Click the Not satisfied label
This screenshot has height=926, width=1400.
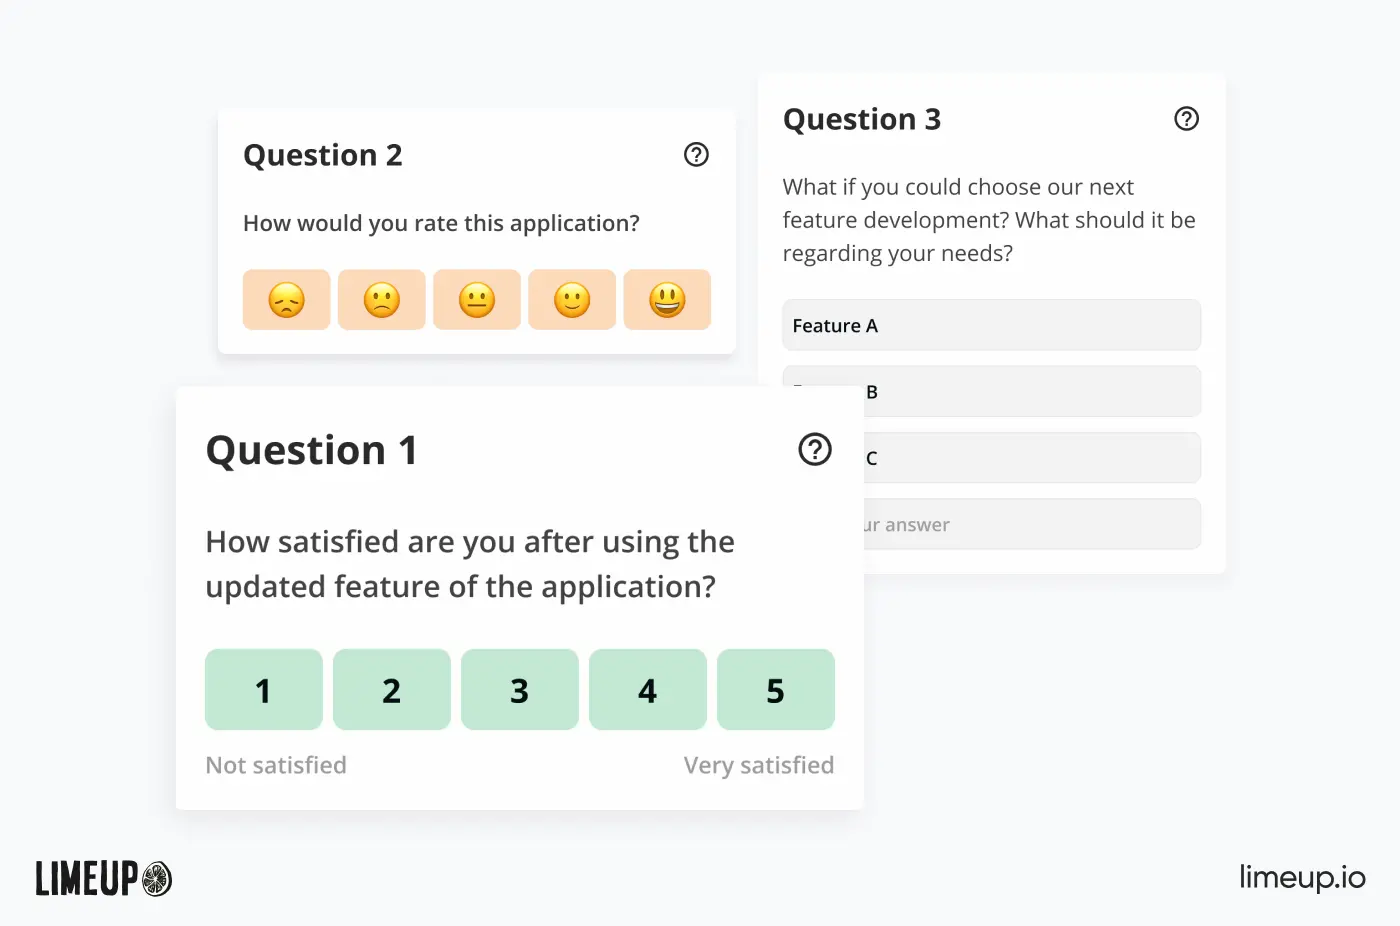(x=276, y=765)
